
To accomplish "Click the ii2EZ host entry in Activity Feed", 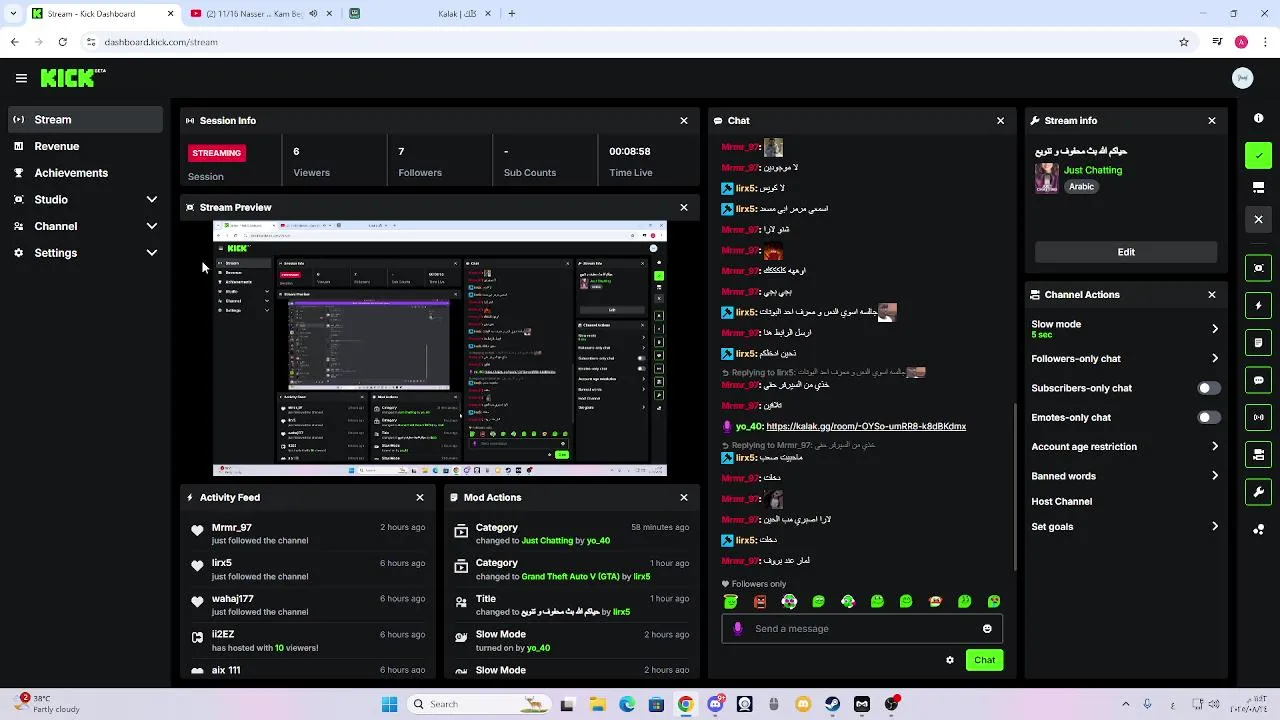I will click(308, 641).
